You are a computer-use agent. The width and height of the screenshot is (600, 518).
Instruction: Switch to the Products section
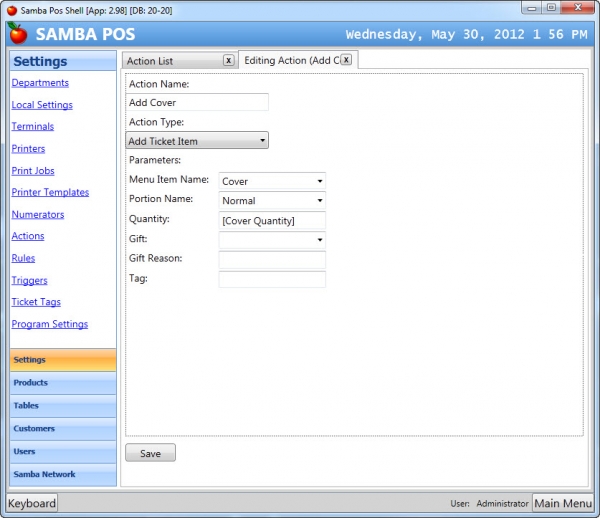pos(63,383)
